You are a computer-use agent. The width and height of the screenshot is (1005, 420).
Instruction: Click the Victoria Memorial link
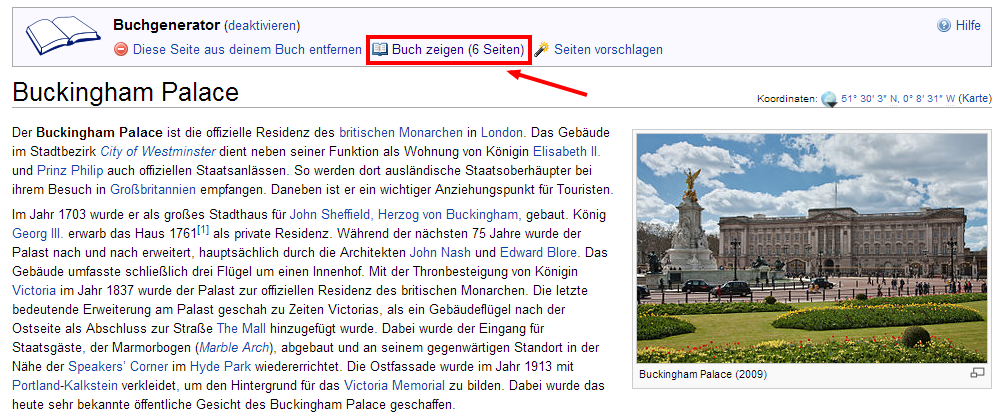[x=394, y=385]
